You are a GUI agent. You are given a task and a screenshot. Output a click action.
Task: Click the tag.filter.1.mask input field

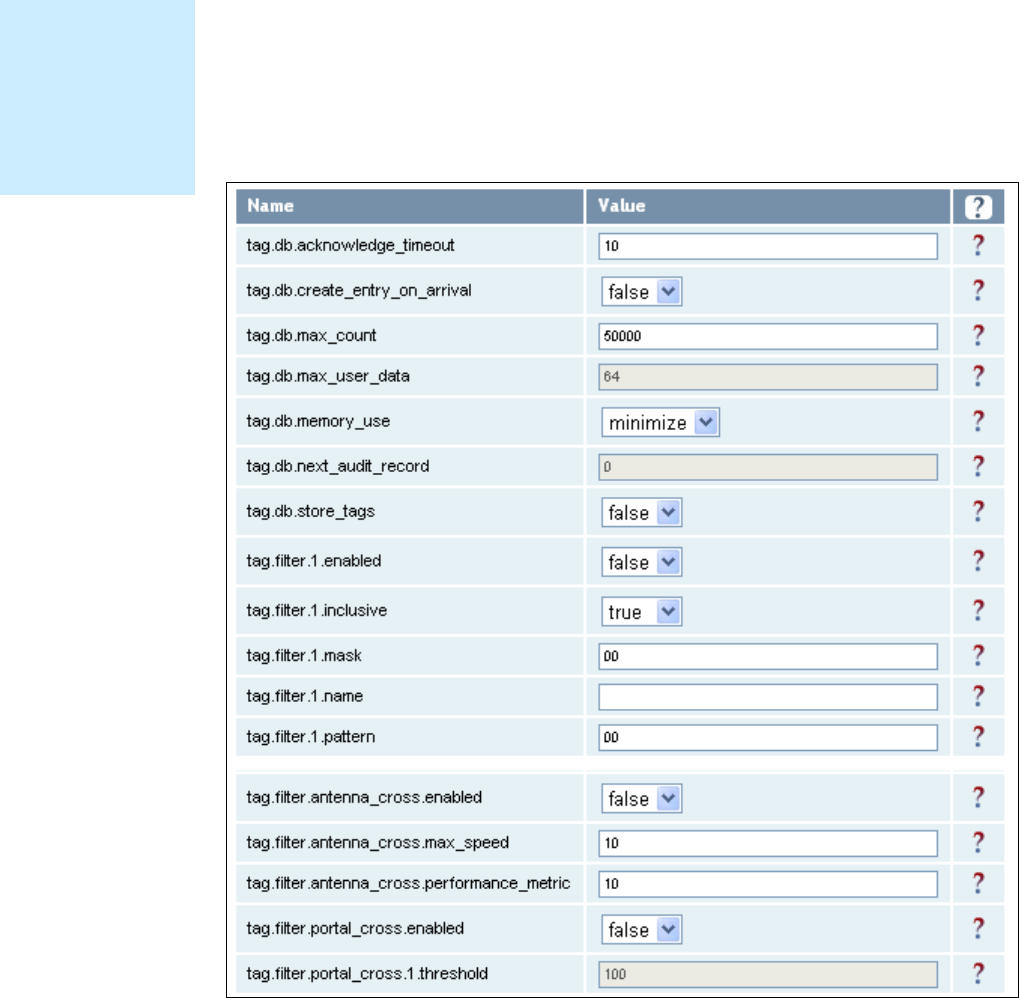click(x=767, y=656)
